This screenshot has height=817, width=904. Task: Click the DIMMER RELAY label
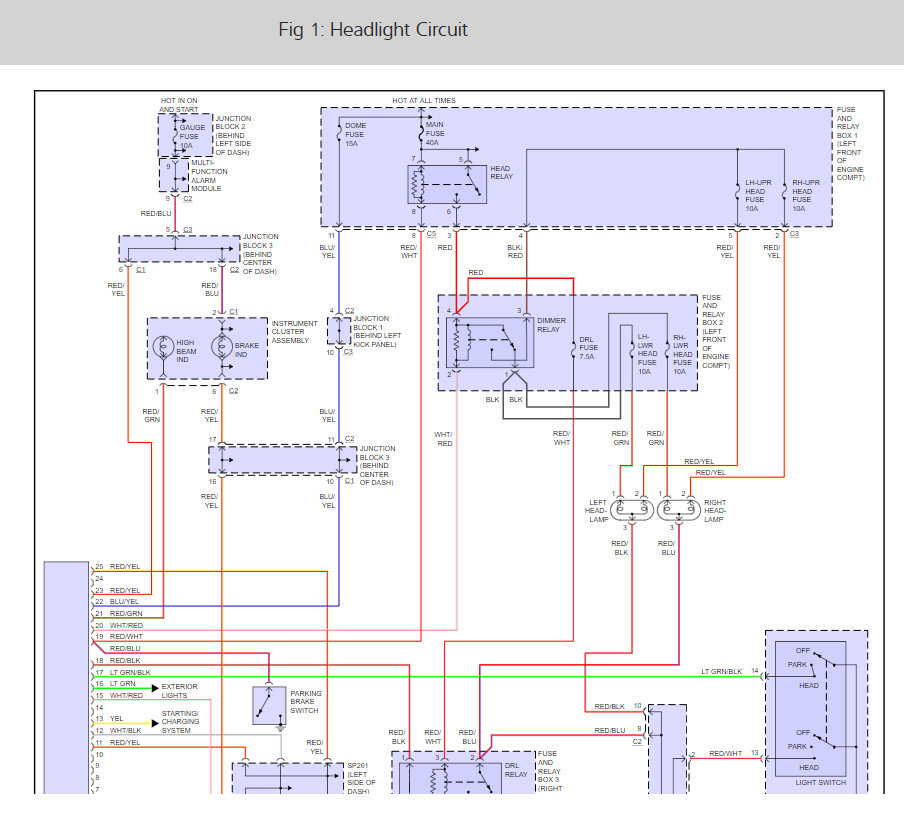[x=551, y=325]
